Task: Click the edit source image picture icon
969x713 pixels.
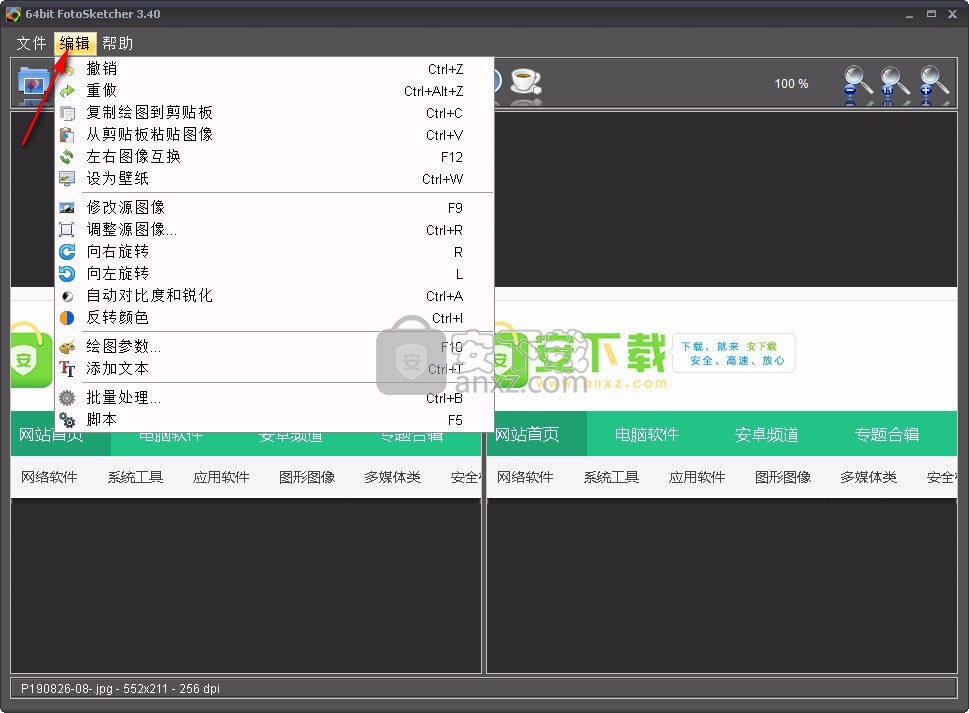Action: coord(67,208)
